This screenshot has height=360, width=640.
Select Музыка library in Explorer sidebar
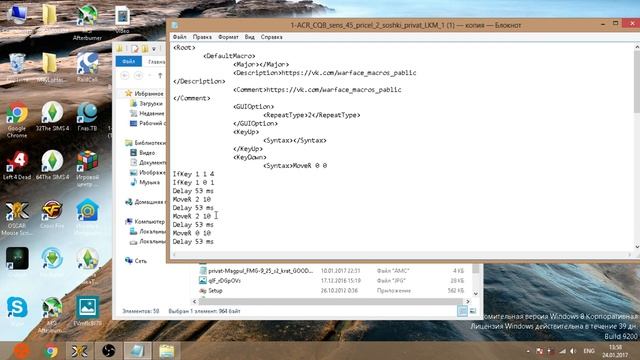145,182
